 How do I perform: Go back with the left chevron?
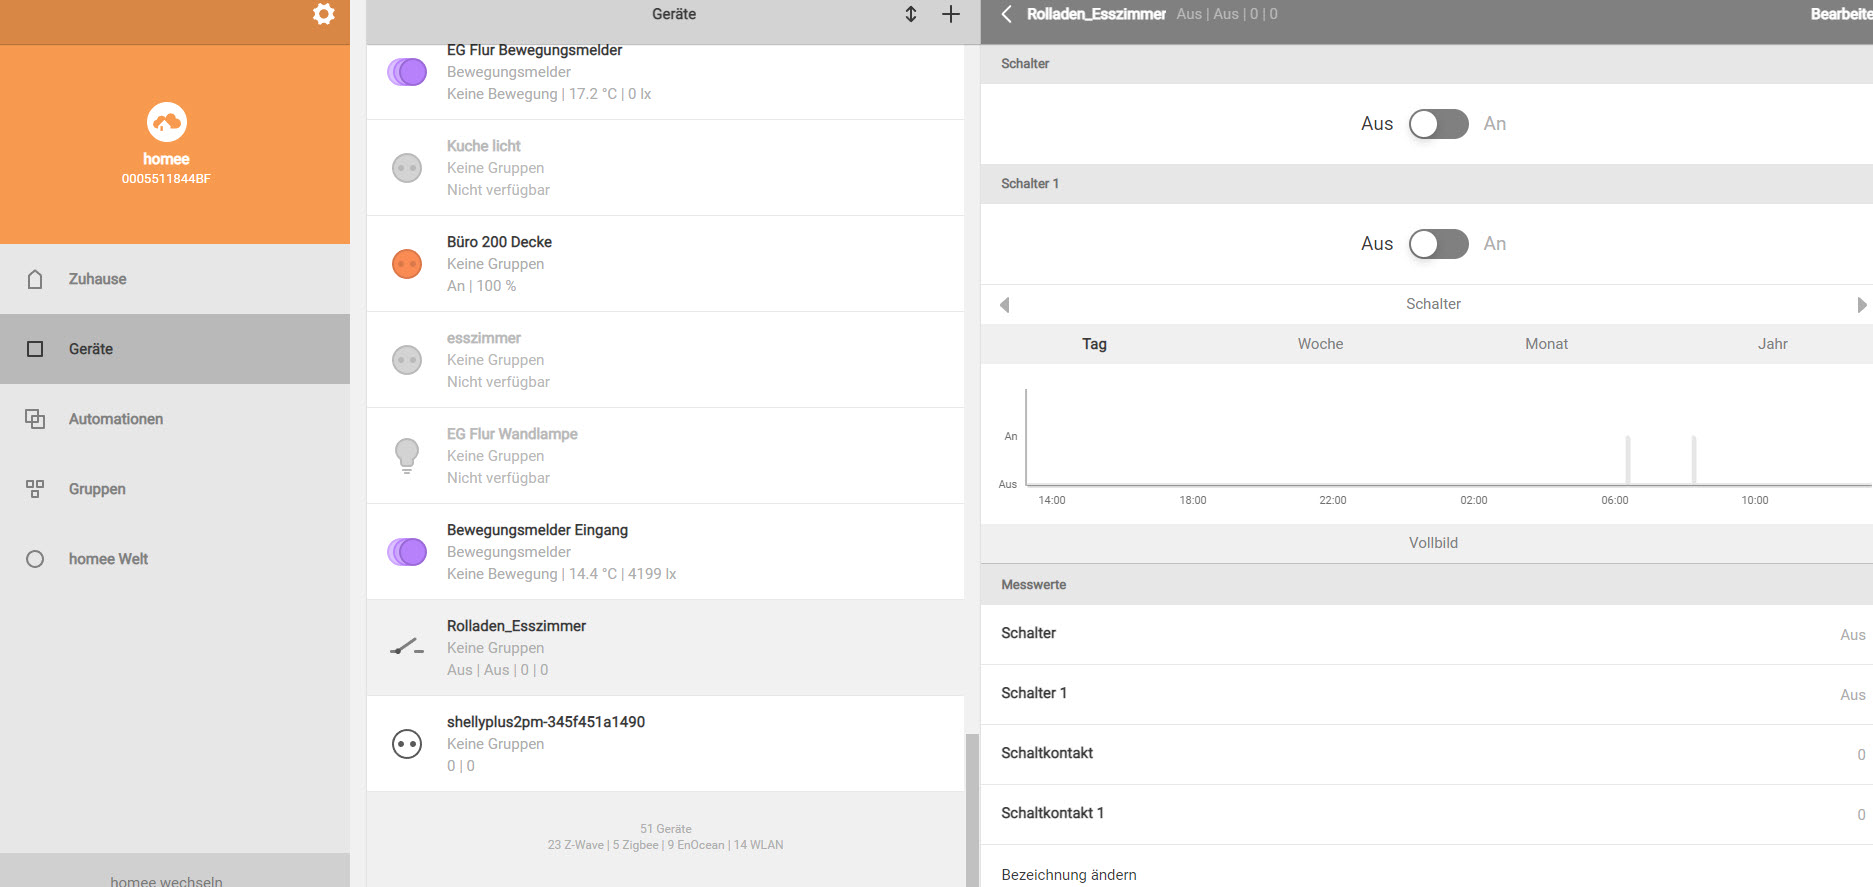[1007, 14]
